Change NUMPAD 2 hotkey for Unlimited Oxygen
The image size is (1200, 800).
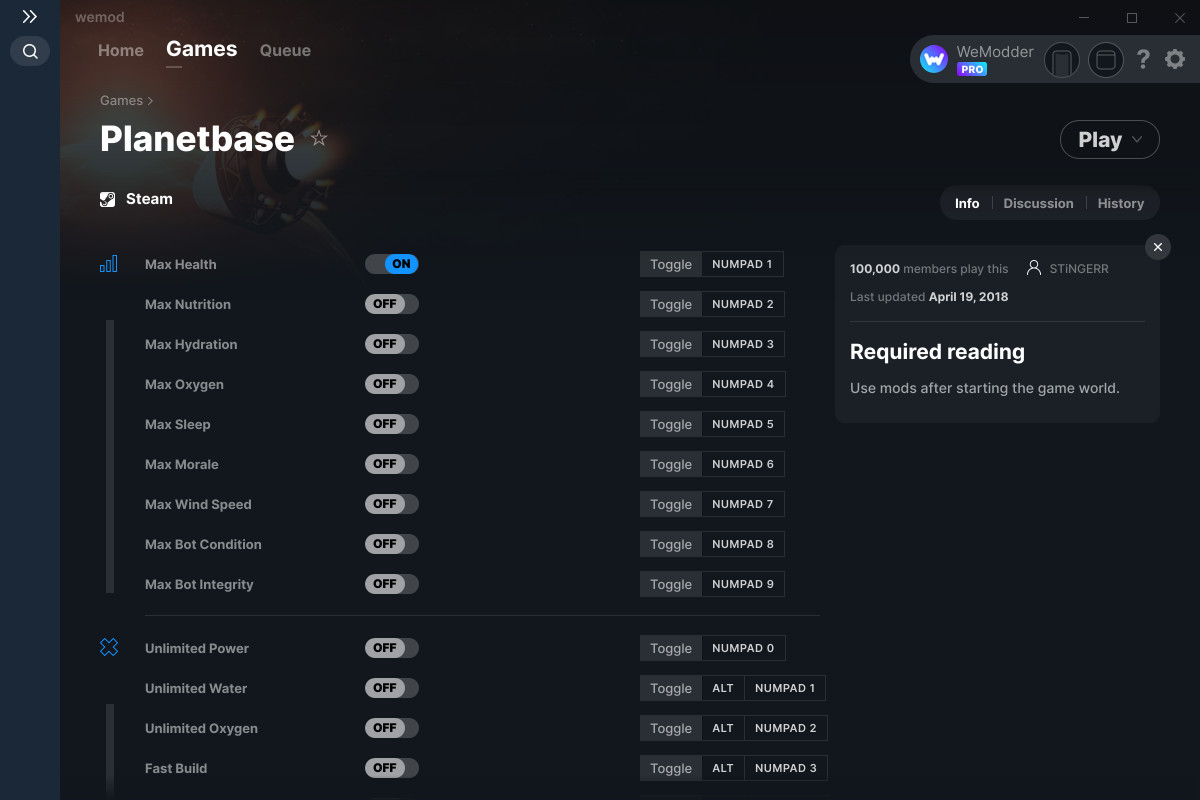coord(786,728)
